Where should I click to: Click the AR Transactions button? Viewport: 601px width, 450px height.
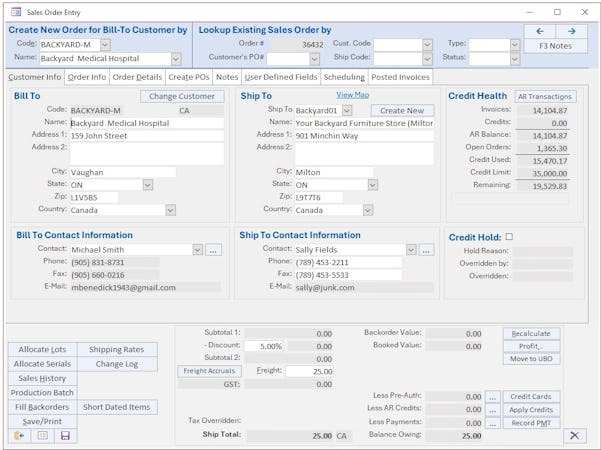tap(545, 97)
